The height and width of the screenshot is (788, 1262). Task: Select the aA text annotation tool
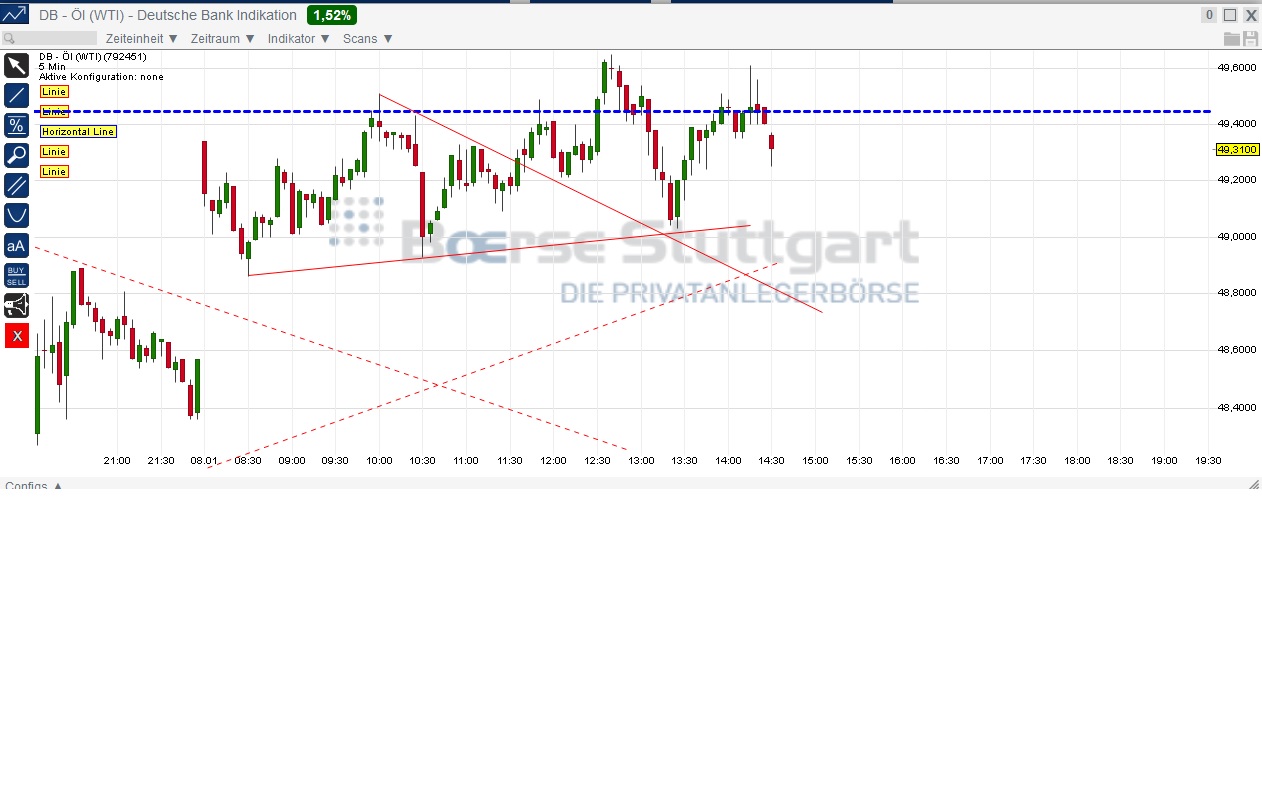click(x=17, y=245)
